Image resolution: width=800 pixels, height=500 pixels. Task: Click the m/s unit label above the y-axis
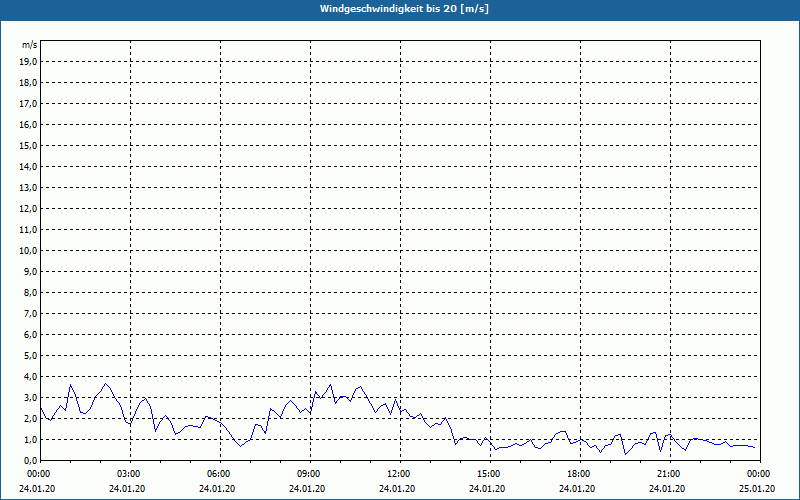(x=29, y=45)
